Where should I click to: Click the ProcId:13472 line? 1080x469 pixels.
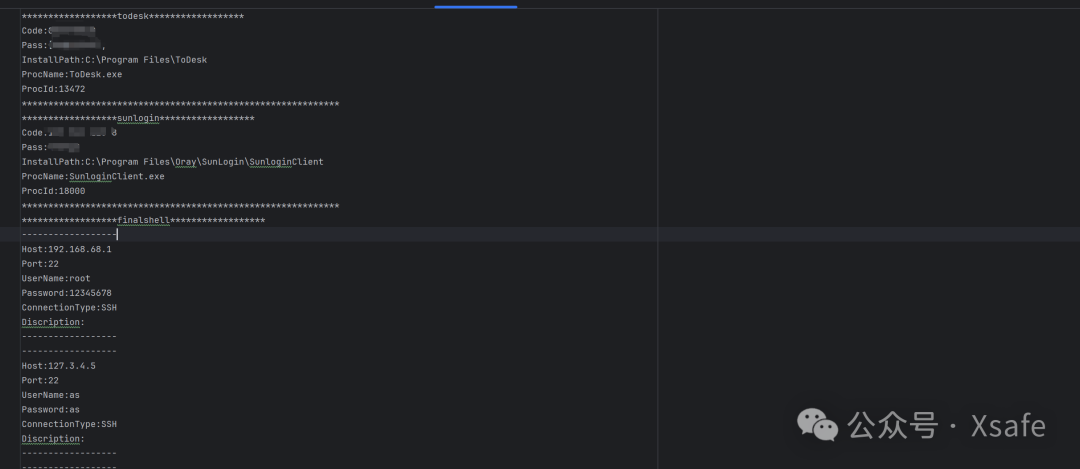click(53, 89)
